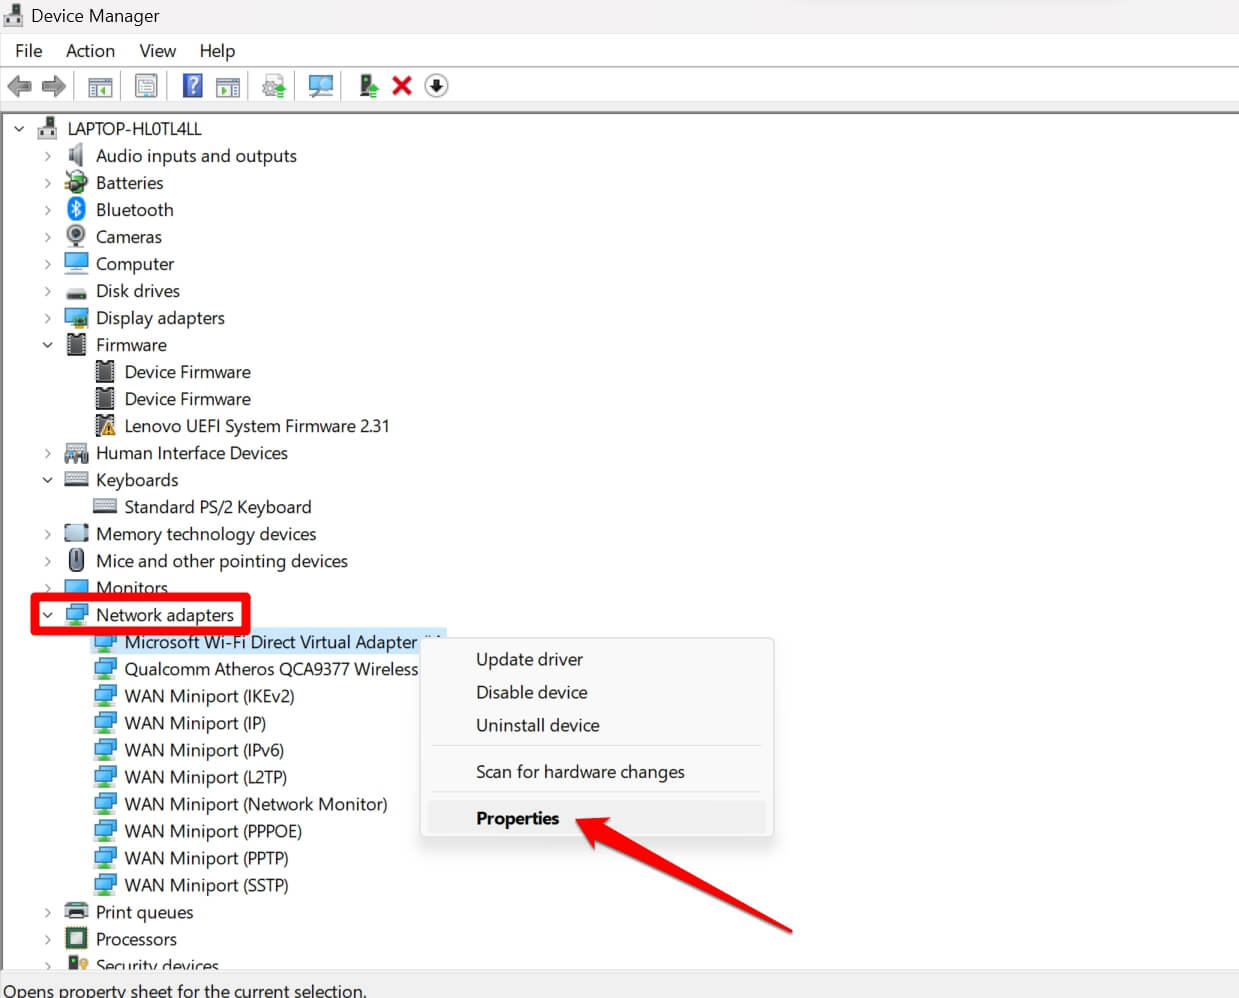Click the blue question mark Help icon
The image size is (1239, 998).
[193, 86]
